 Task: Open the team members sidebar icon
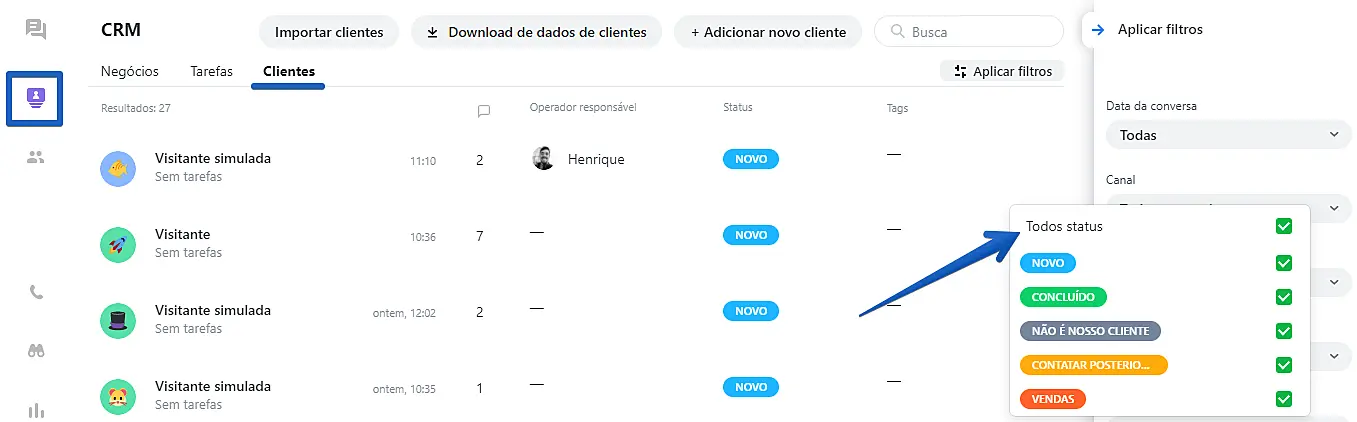coord(36,157)
